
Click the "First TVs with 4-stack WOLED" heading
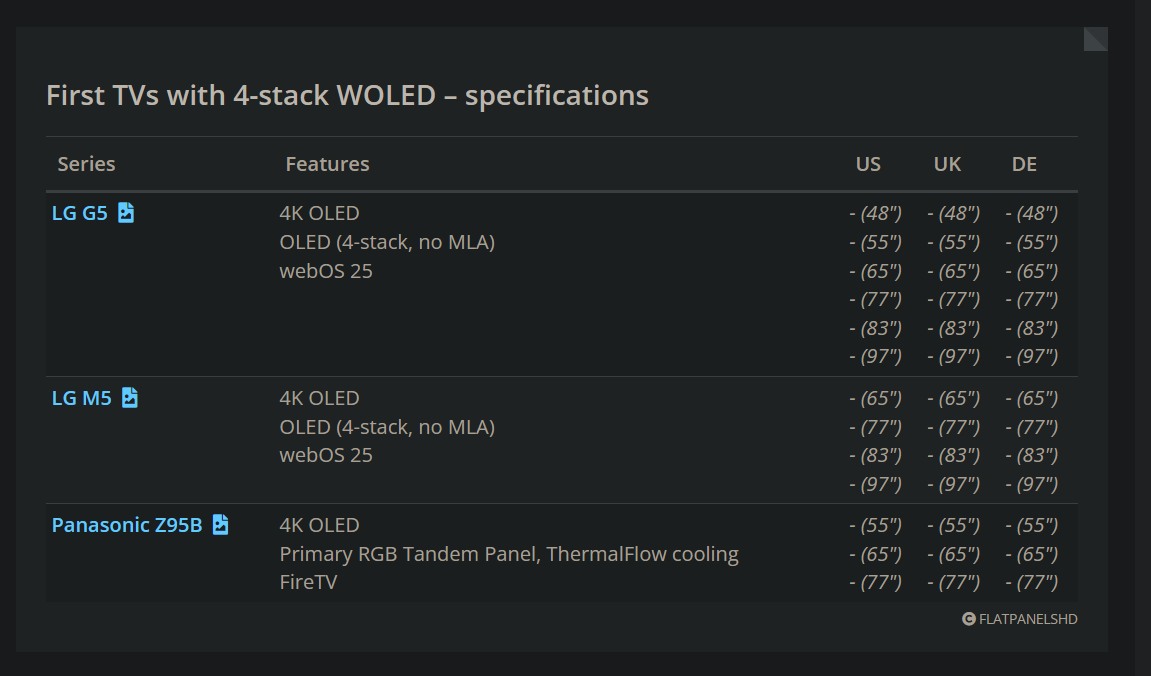(x=347, y=96)
